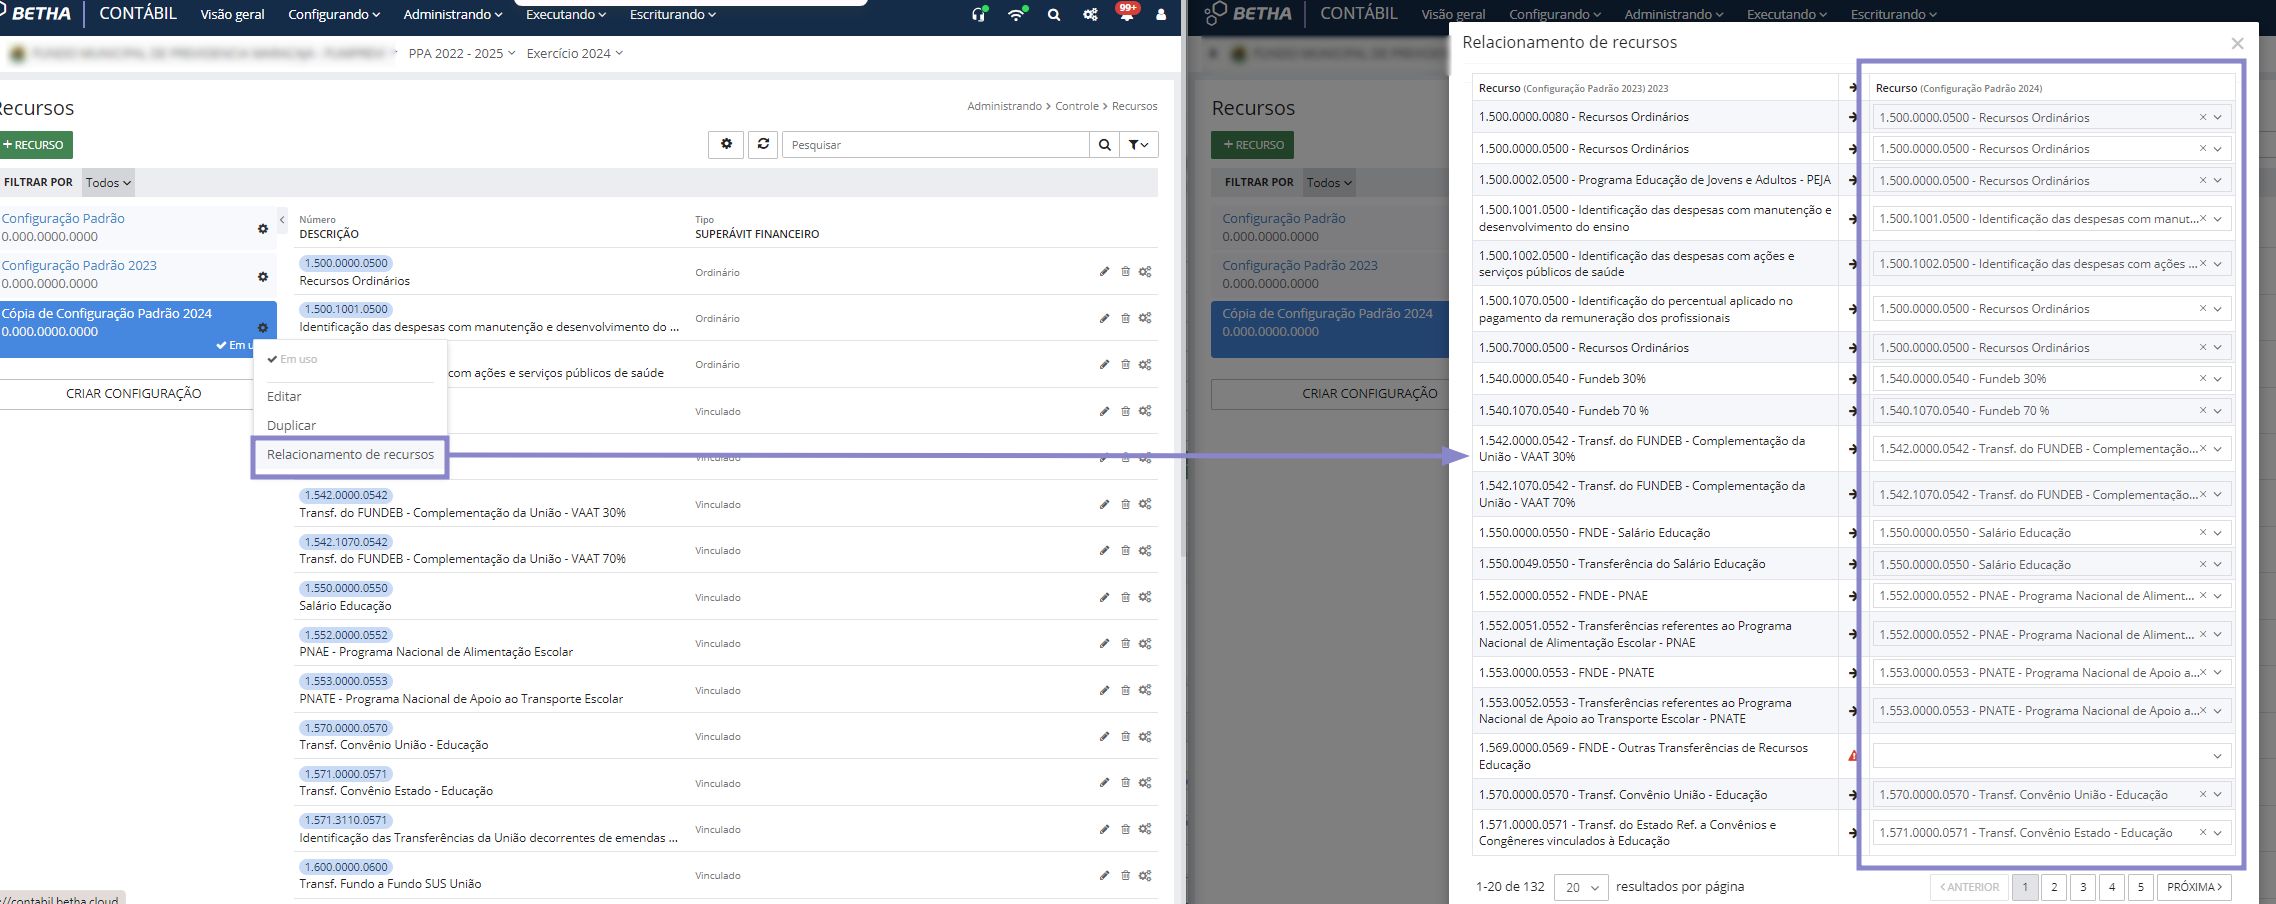Click the 1.600.0000.0600 number tag

click(x=346, y=867)
